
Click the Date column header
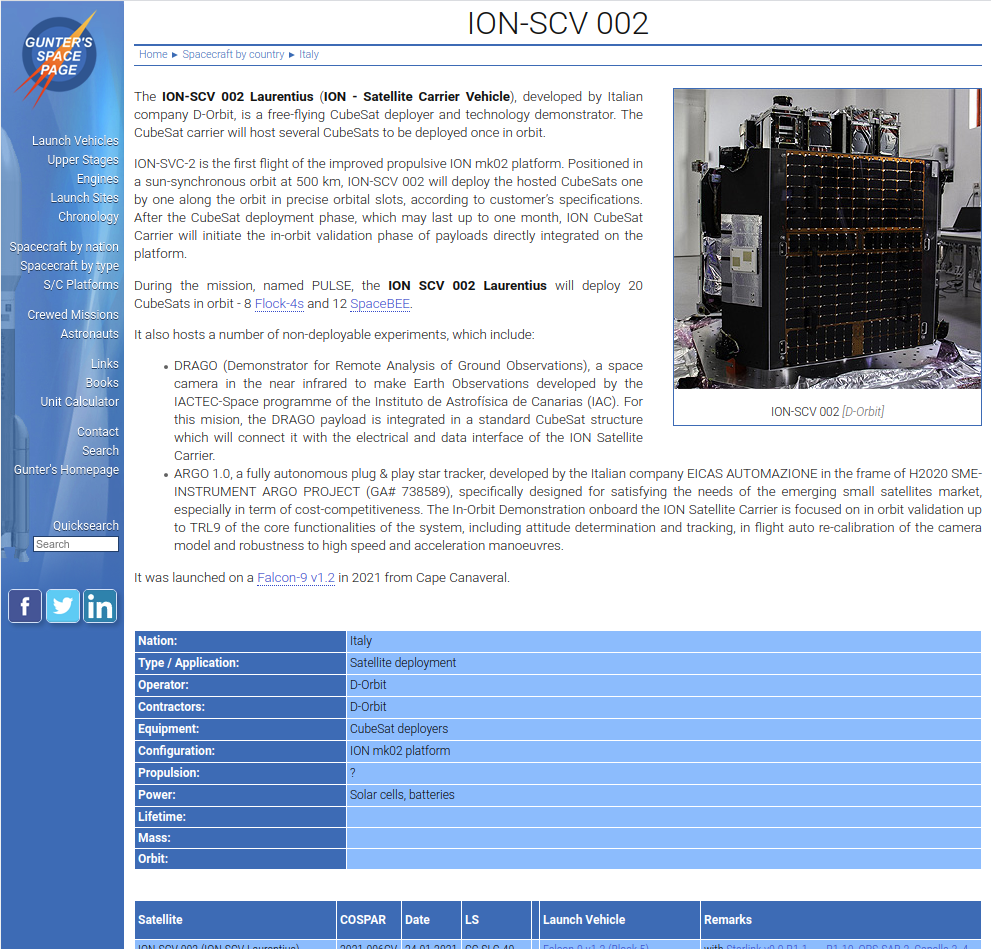pos(431,920)
